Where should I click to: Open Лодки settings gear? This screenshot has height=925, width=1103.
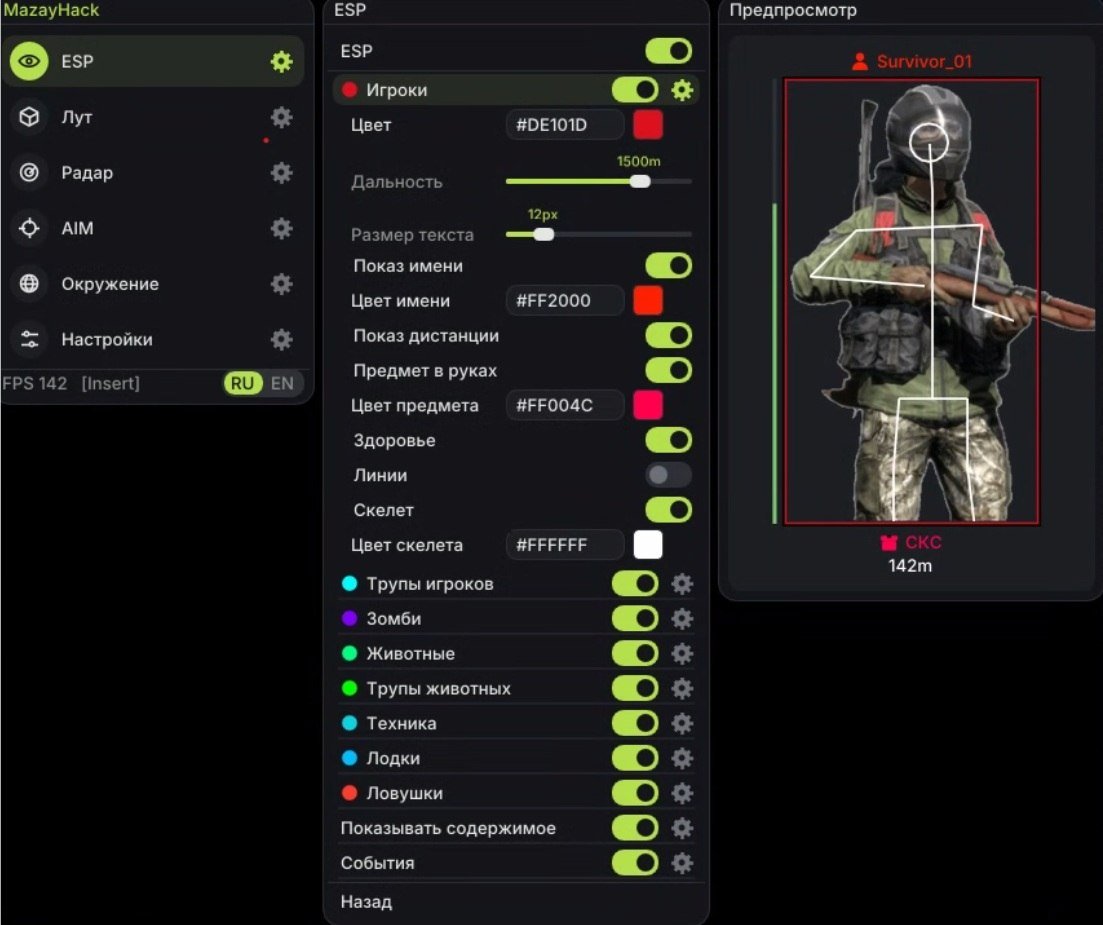pyautogui.click(x=682, y=758)
